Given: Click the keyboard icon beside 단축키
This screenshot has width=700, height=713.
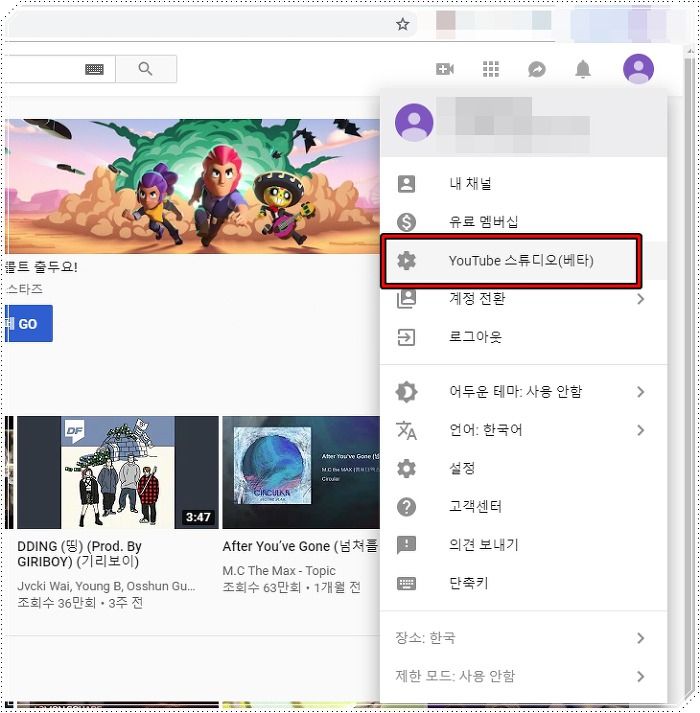Looking at the screenshot, I should [406, 583].
